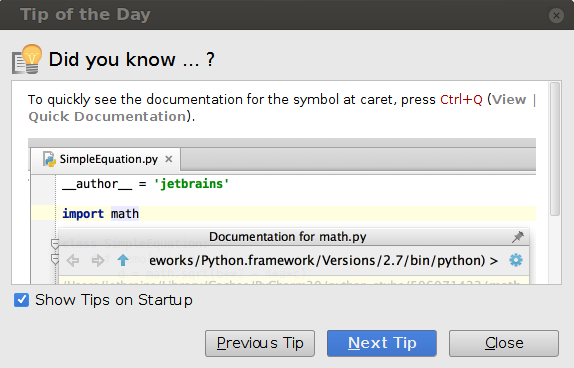Close the SimpleEquation.py tab with its x

[169, 159]
